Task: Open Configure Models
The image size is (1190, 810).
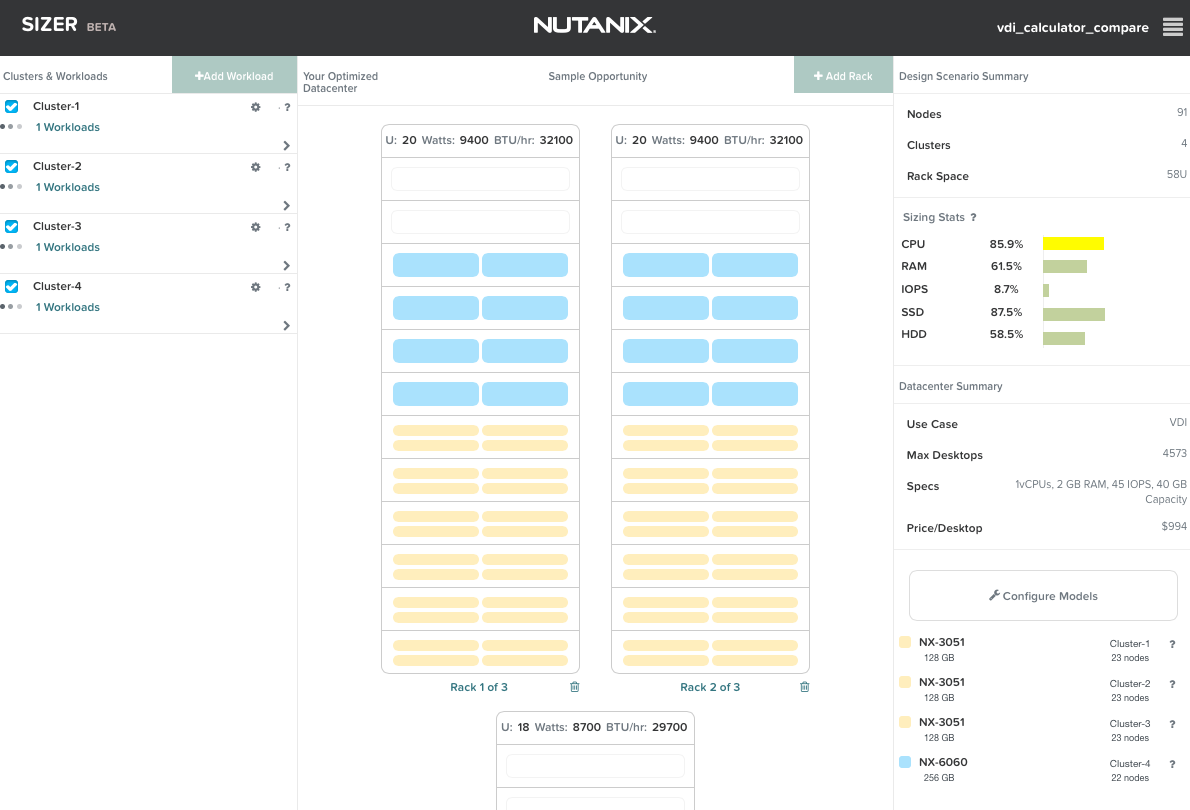Action: (1043, 596)
